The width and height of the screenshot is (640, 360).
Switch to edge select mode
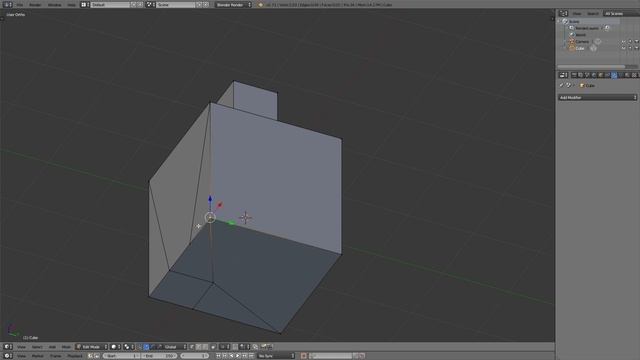pyautogui.click(x=198, y=347)
